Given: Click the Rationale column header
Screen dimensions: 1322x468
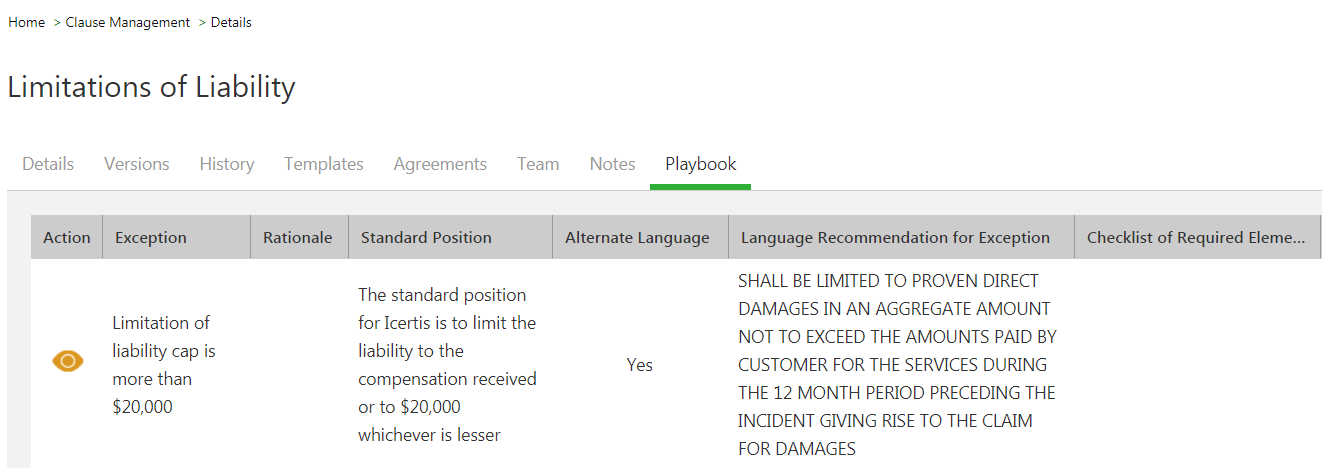Looking at the screenshot, I should 298,238.
